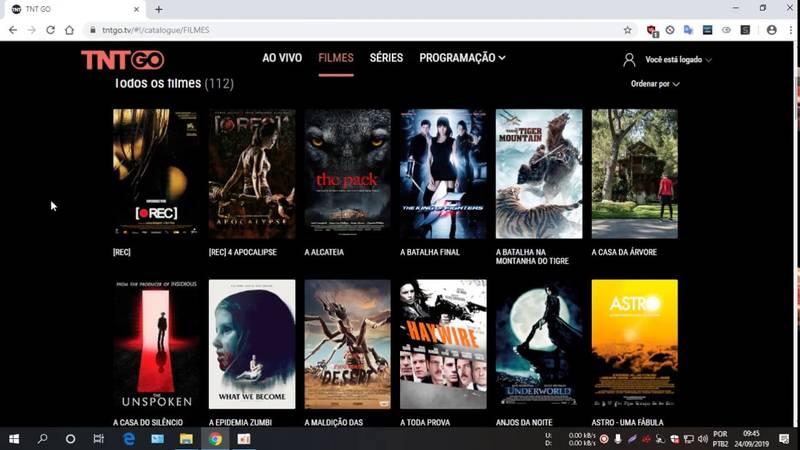The height and width of the screenshot is (450, 800).
Task: Click the site lock icon in address bar
Action: click(92, 30)
